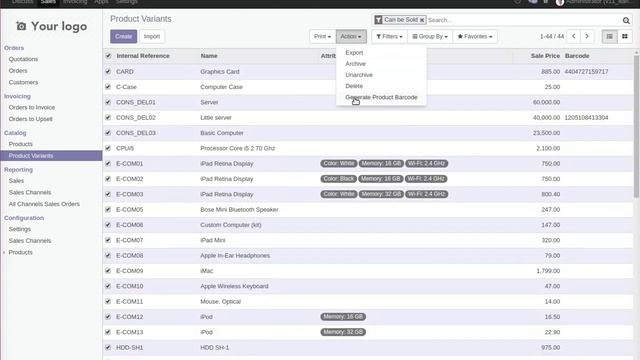
Task: Select Product Variants in the sidebar
Action: (51, 156)
